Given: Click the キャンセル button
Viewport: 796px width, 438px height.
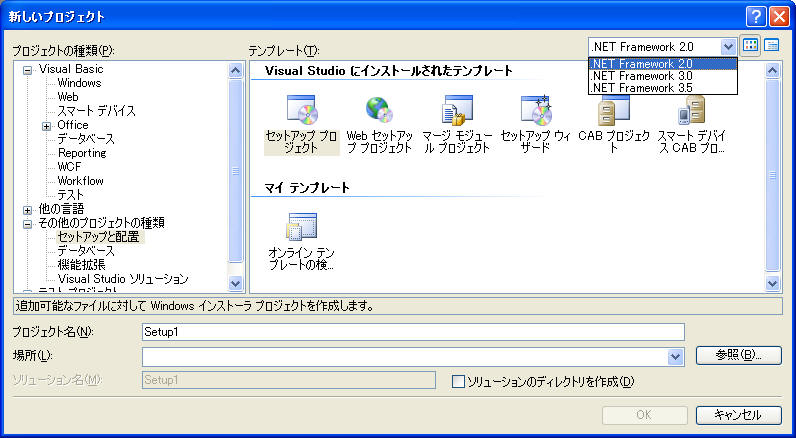Looking at the screenshot, I should pos(739,415).
